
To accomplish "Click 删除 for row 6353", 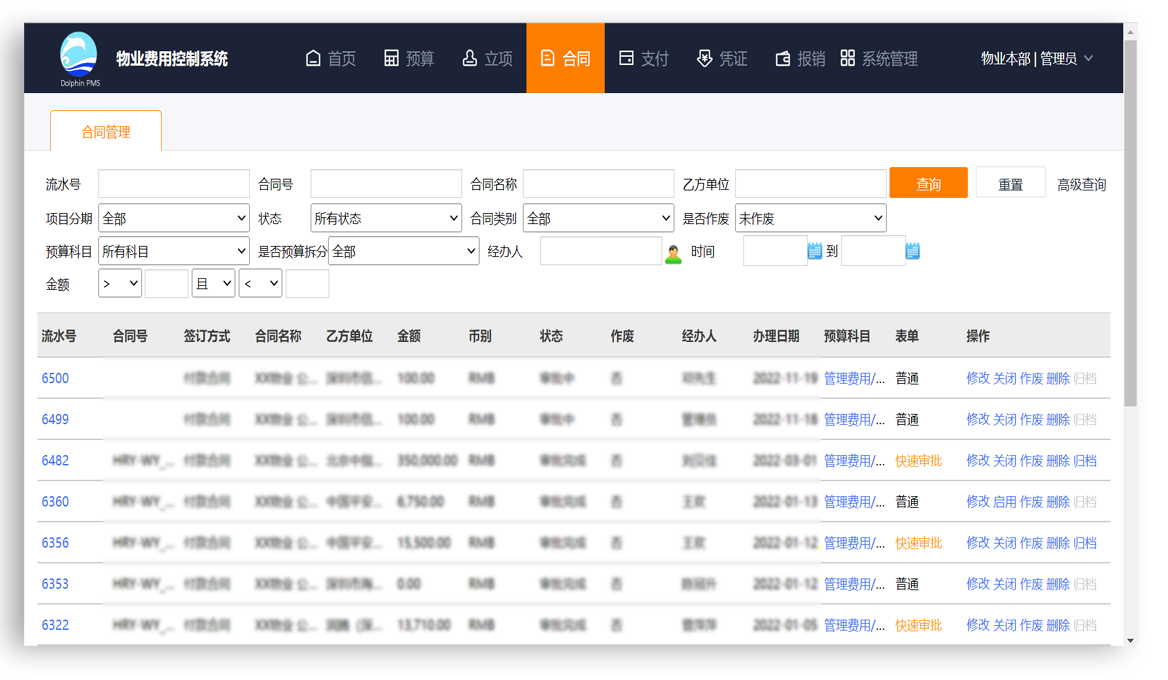I will coord(1058,584).
